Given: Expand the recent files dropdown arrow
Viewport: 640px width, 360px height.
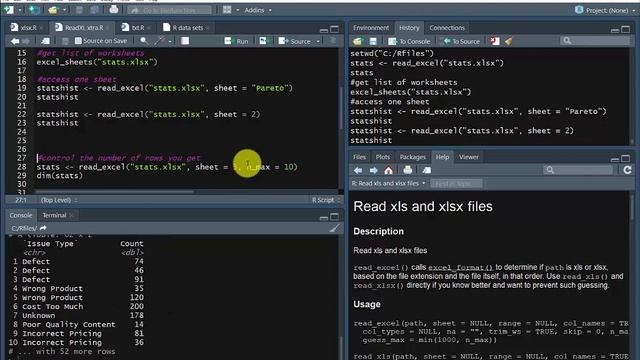Looking at the screenshot, I should click(x=64, y=10).
